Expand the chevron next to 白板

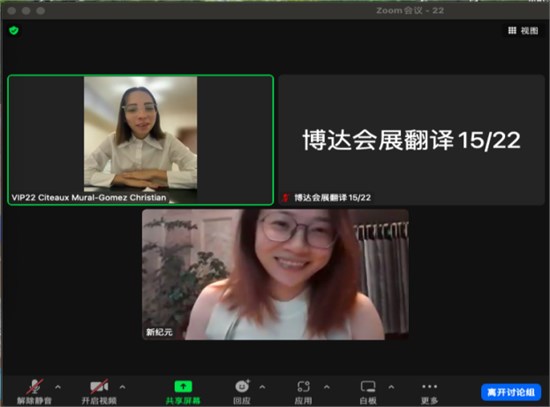tap(391, 387)
